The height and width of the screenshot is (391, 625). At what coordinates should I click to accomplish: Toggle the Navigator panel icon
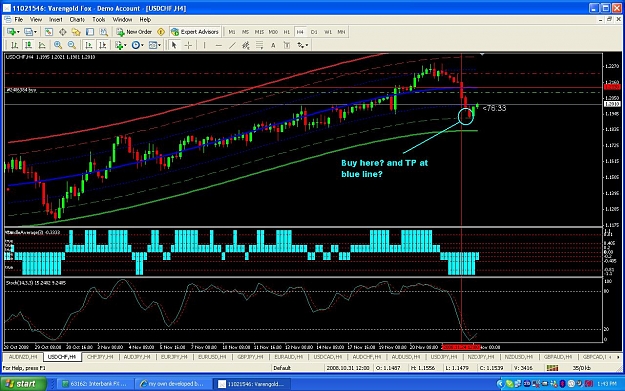tap(76, 32)
